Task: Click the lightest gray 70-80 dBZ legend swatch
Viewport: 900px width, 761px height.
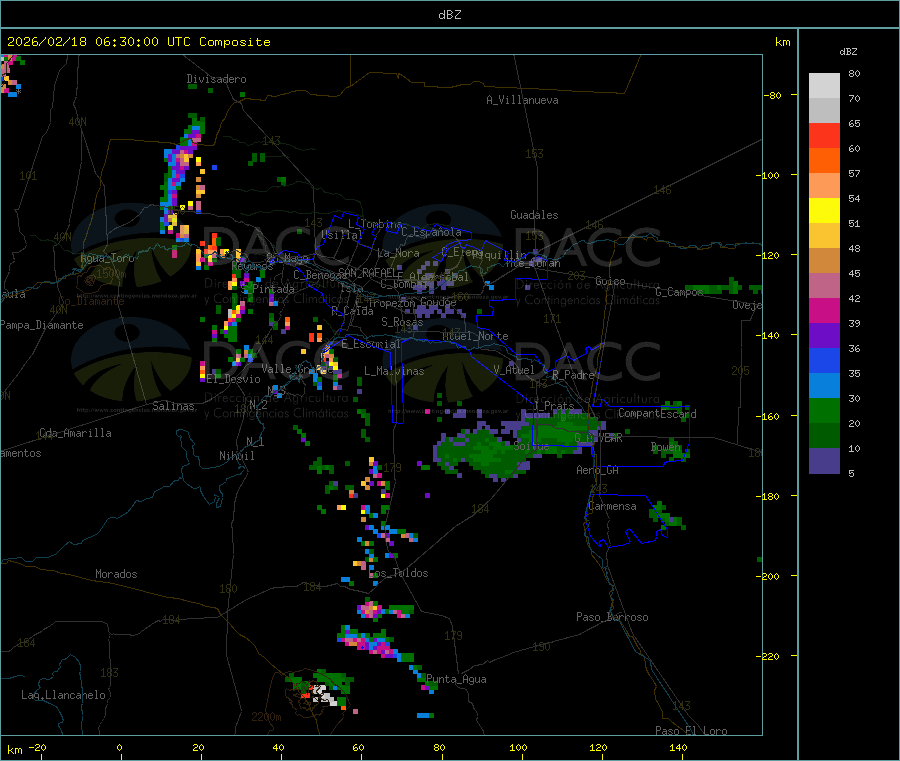Action: click(x=824, y=86)
